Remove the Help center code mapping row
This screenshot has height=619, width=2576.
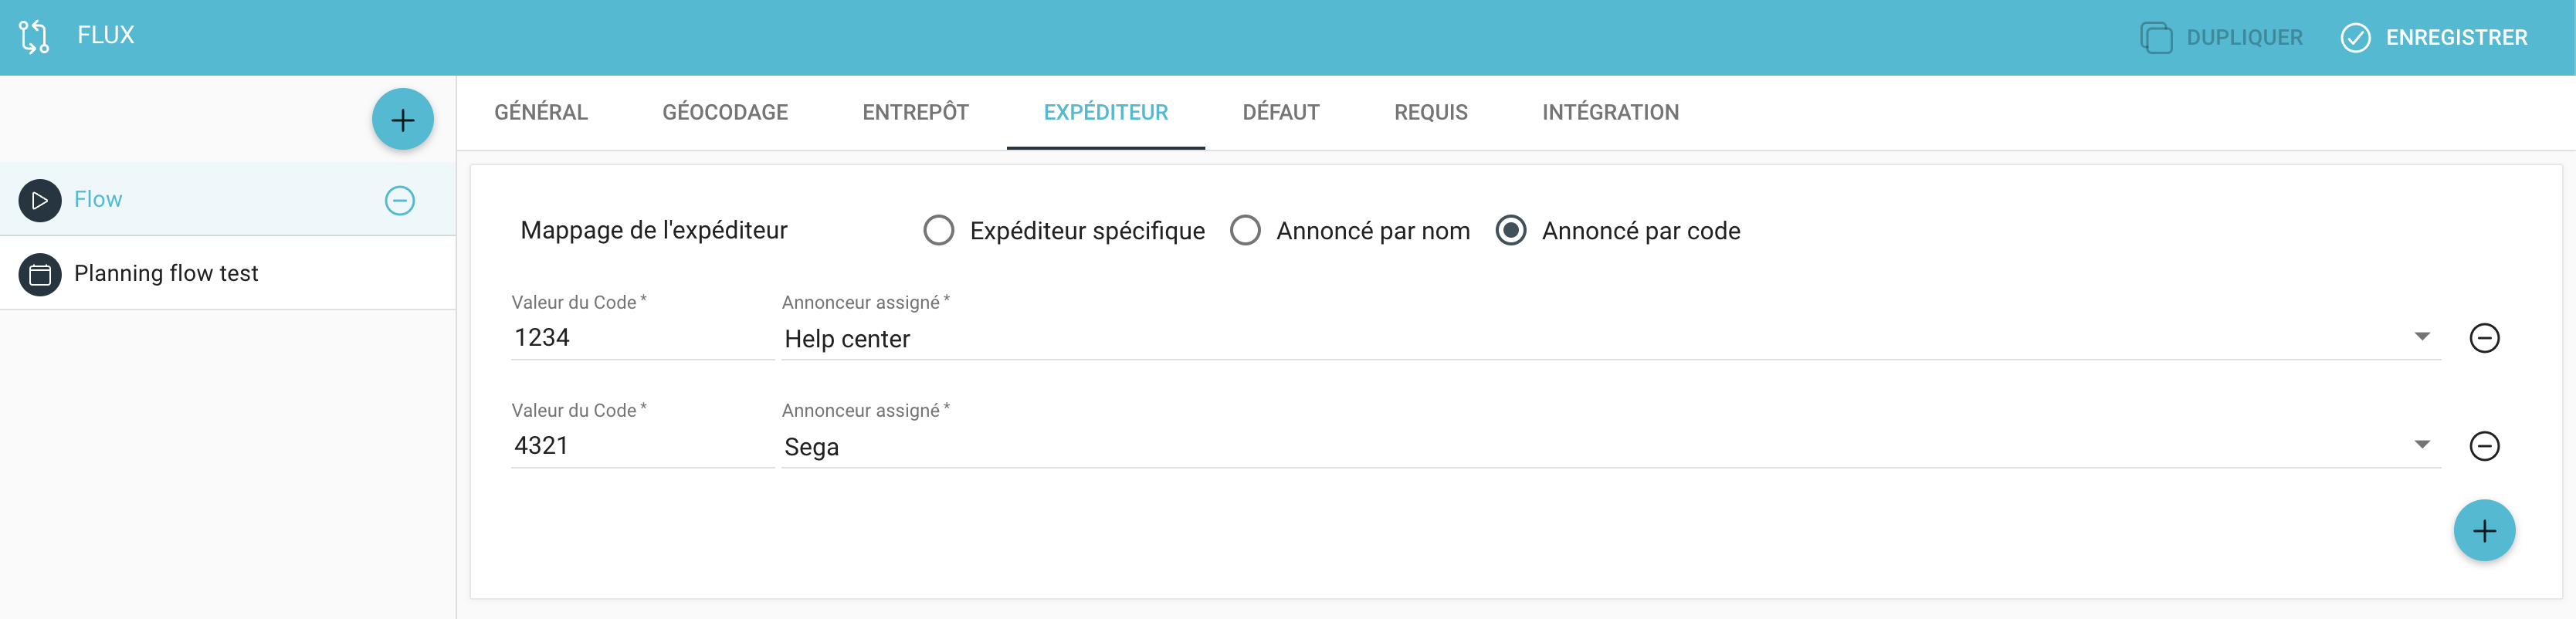[2484, 338]
